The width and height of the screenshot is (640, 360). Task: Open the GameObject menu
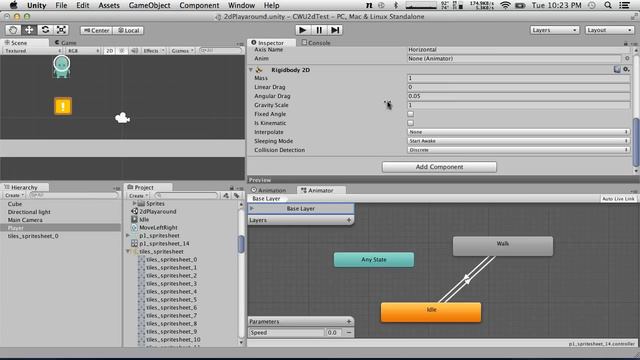pos(149,5)
